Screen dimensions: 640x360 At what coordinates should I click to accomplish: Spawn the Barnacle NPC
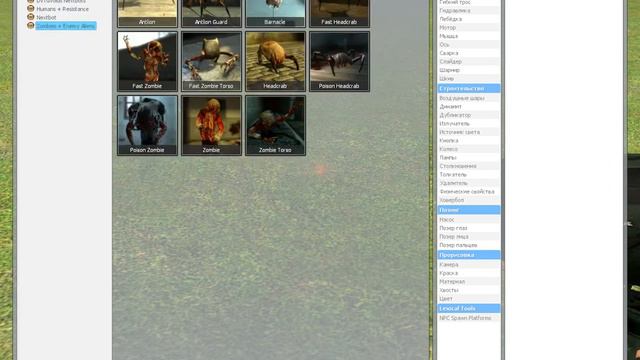275,13
